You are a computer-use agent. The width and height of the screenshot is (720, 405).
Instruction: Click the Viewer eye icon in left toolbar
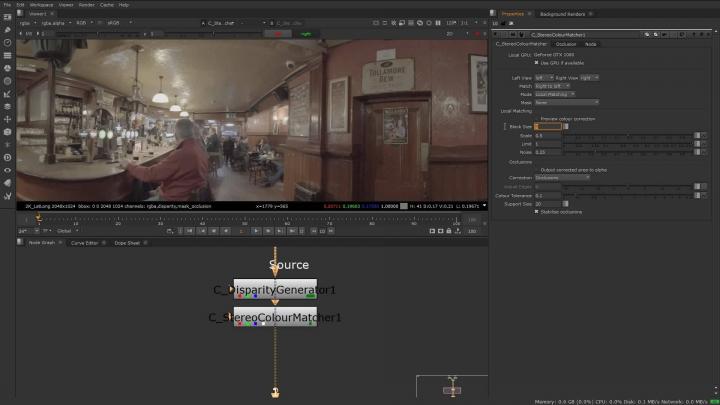[8, 170]
